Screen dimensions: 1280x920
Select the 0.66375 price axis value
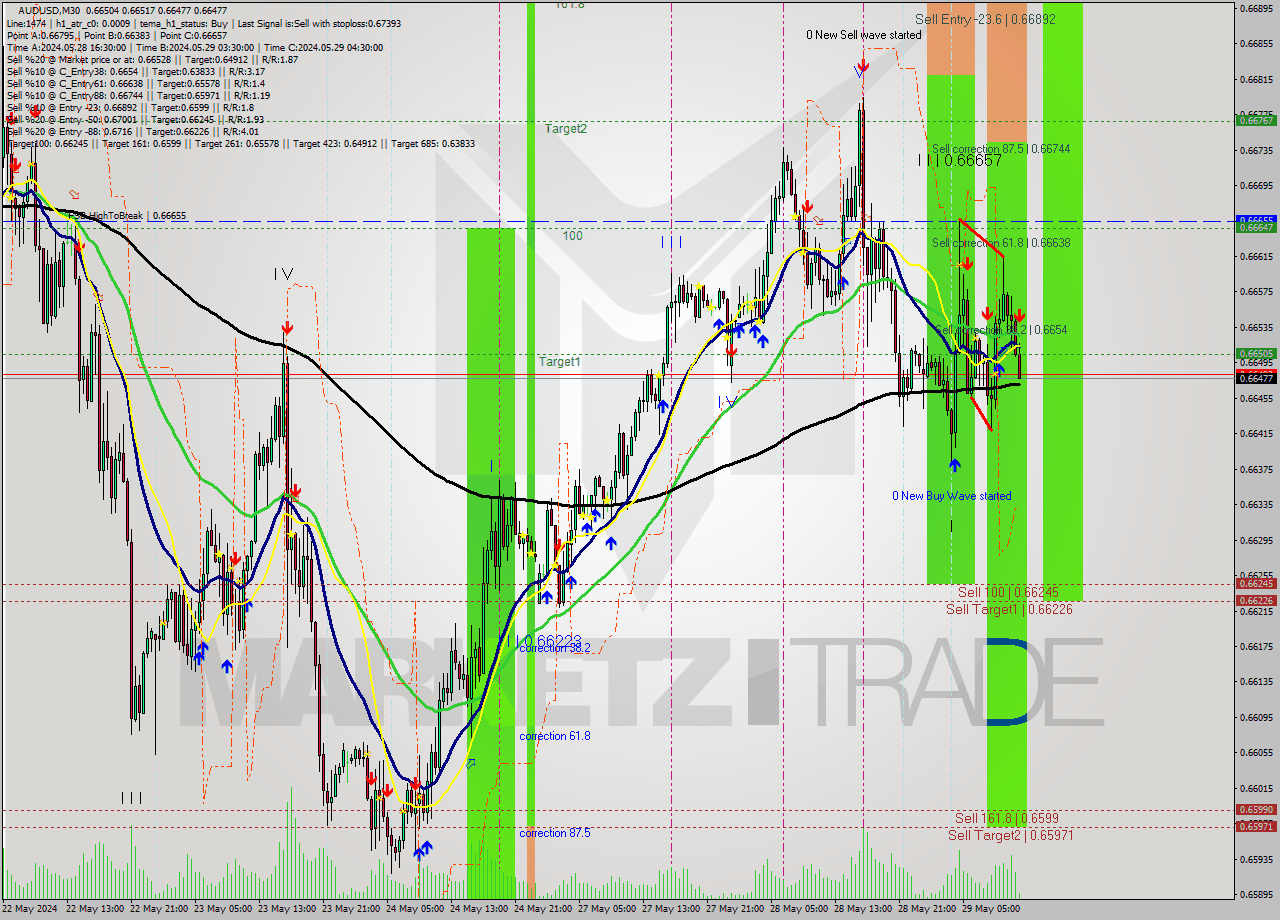[x=1256, y=469]
